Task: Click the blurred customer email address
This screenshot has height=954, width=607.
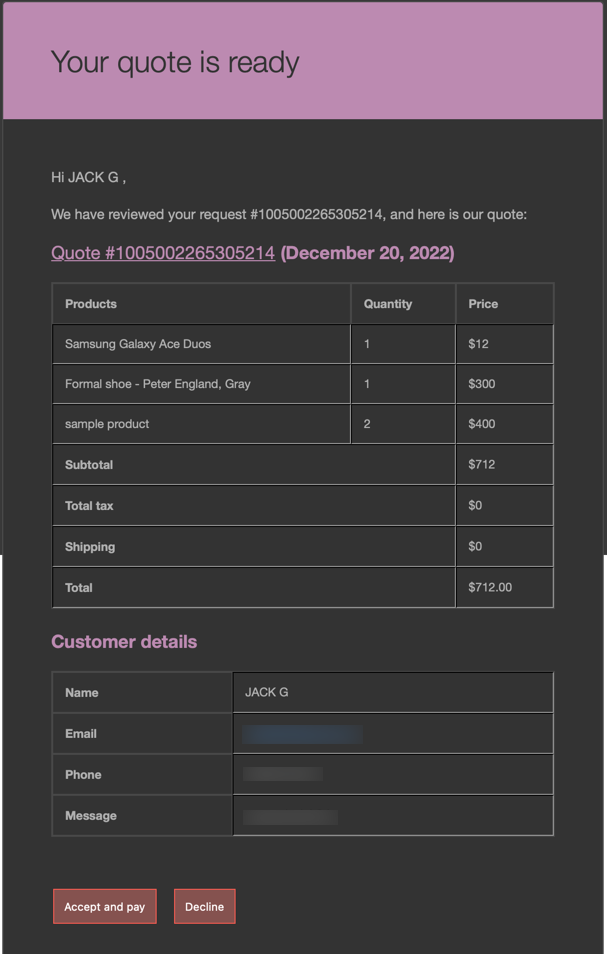Action: point(302,734)
